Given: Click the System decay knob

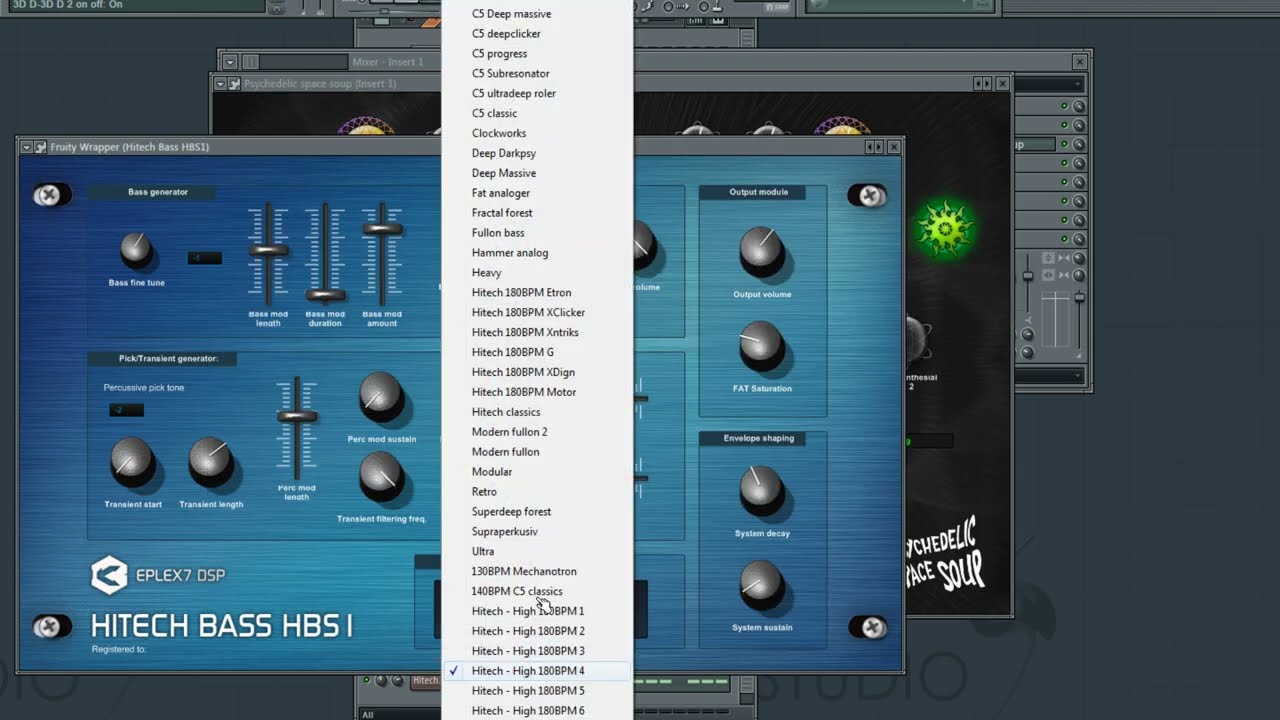Looking at the screenshot, I should [x=762, y=491].
